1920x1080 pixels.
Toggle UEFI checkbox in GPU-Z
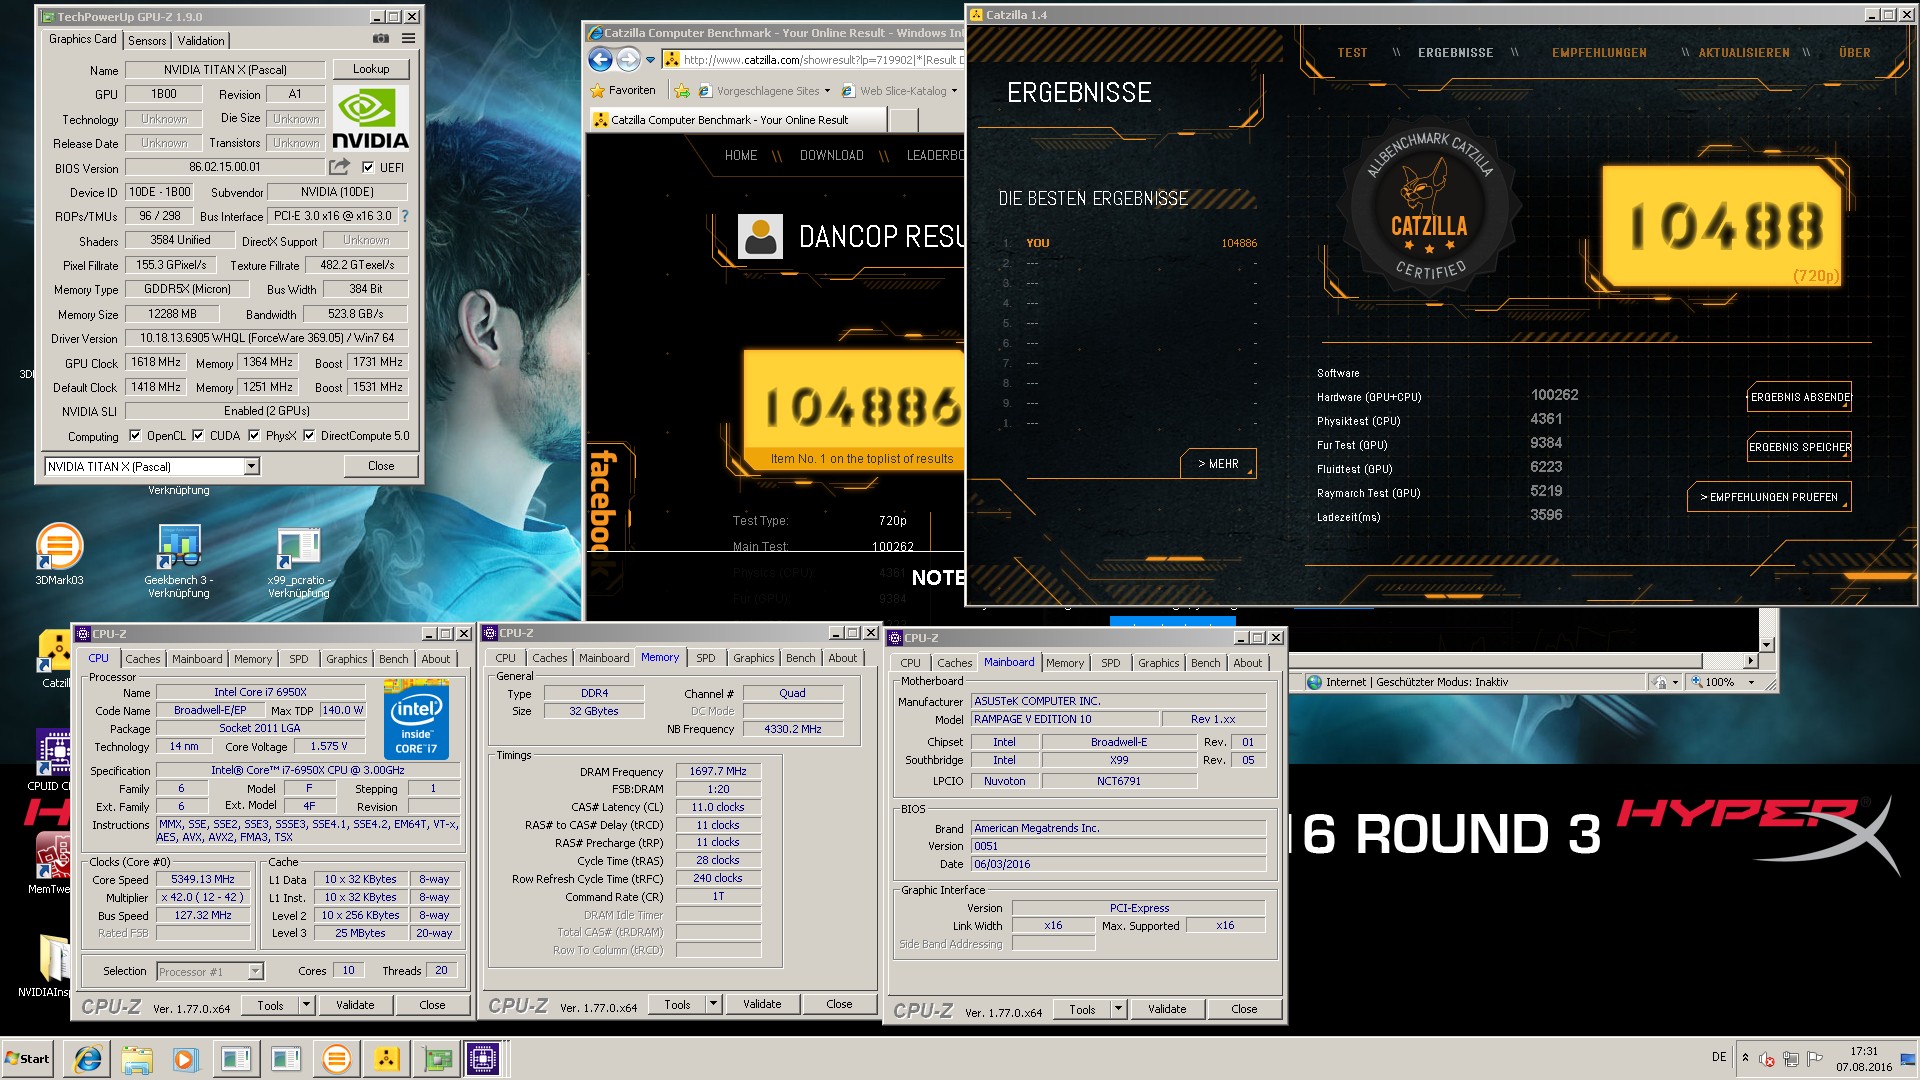click(x=368, y=167)
